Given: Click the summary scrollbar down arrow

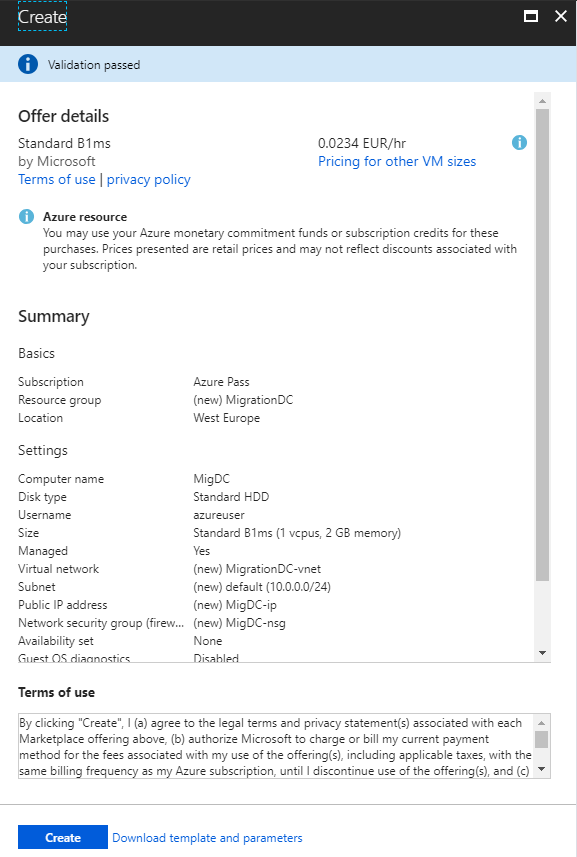Looking at the screenshot, I should pyautogui.click(x=542, y=653).
